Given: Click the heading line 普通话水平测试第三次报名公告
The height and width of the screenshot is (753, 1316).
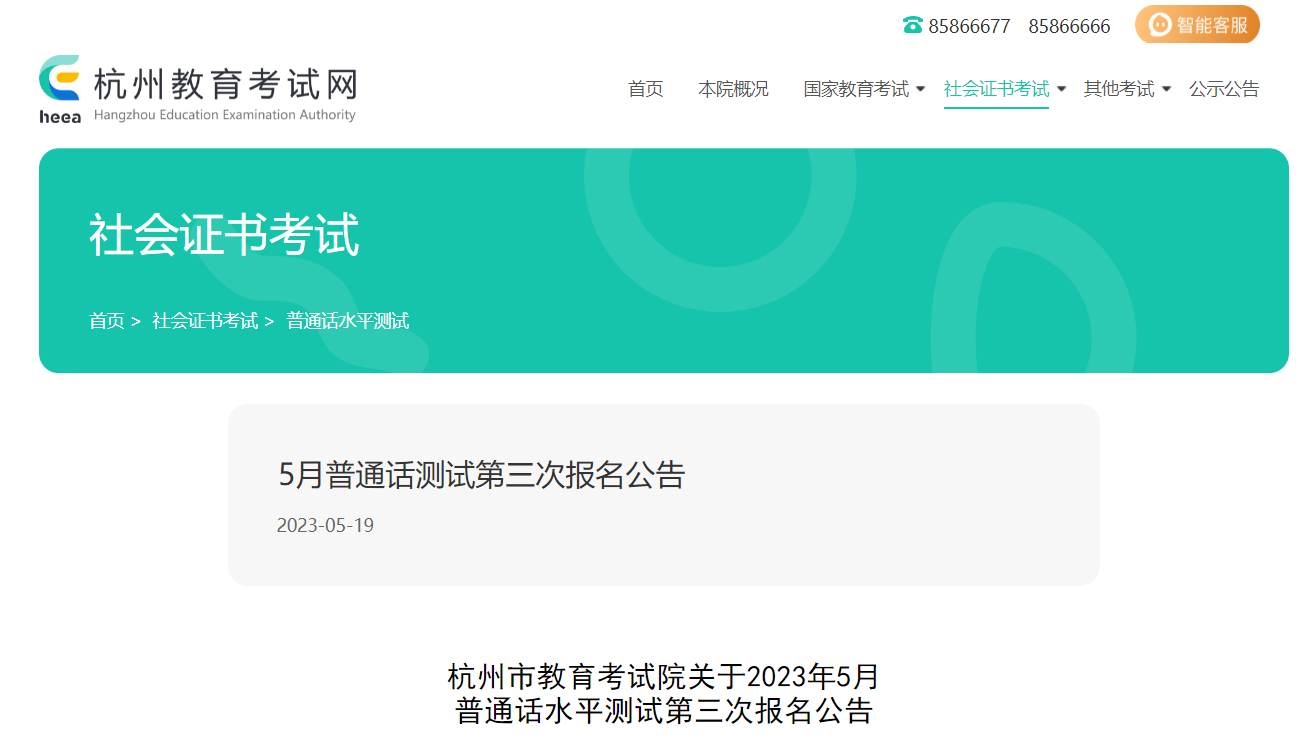Looking at the screenshot, I should click(x=664, y=711).
